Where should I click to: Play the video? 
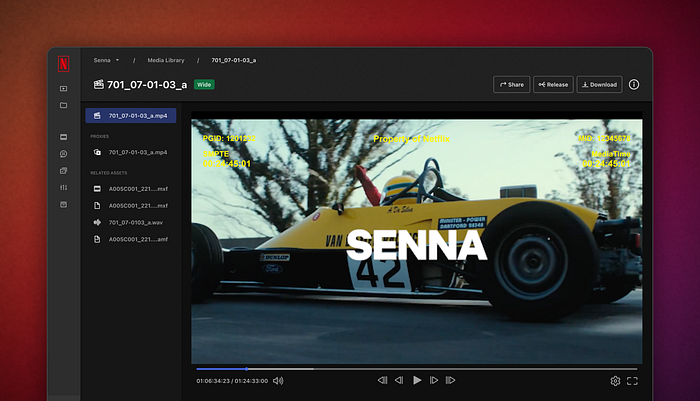tap(417, 380)
